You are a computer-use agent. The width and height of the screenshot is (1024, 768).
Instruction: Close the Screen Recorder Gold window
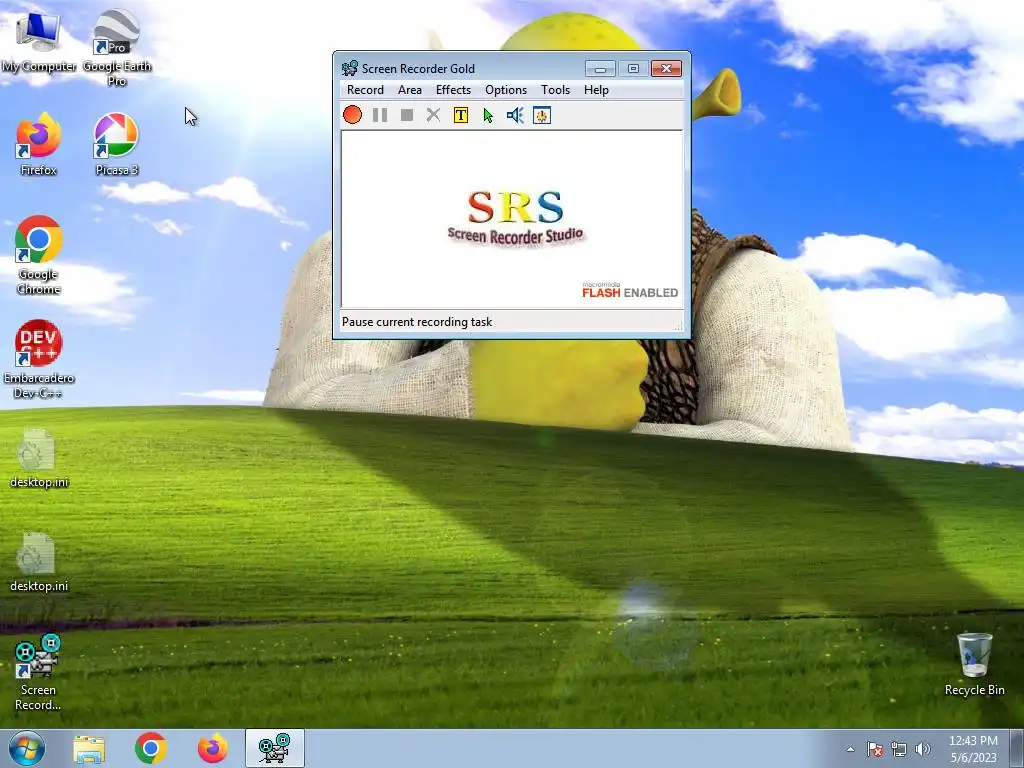(666, 69)
